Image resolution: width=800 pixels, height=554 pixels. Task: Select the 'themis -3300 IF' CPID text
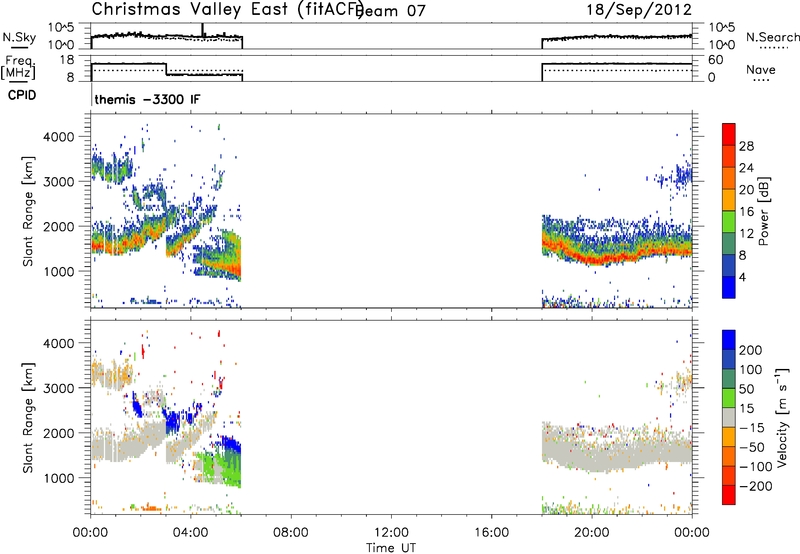pos(147,99)
